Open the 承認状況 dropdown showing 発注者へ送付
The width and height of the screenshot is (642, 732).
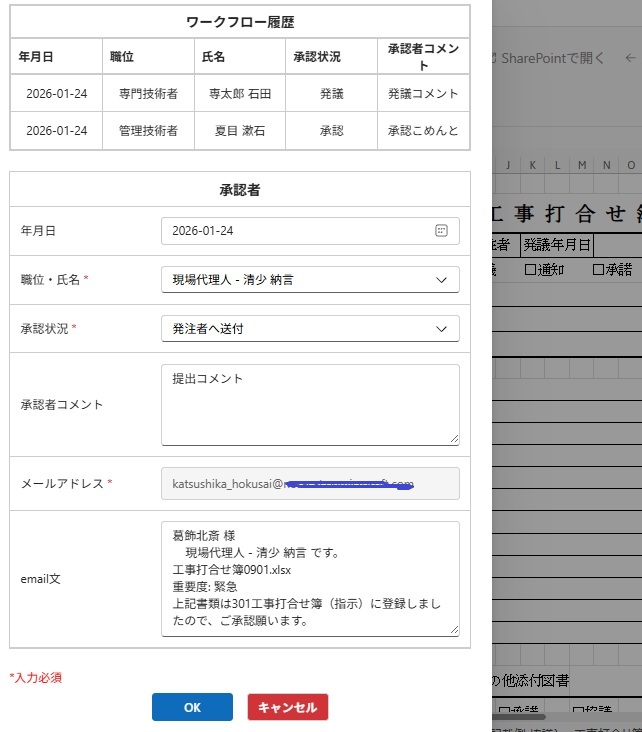tap(310, 328)
